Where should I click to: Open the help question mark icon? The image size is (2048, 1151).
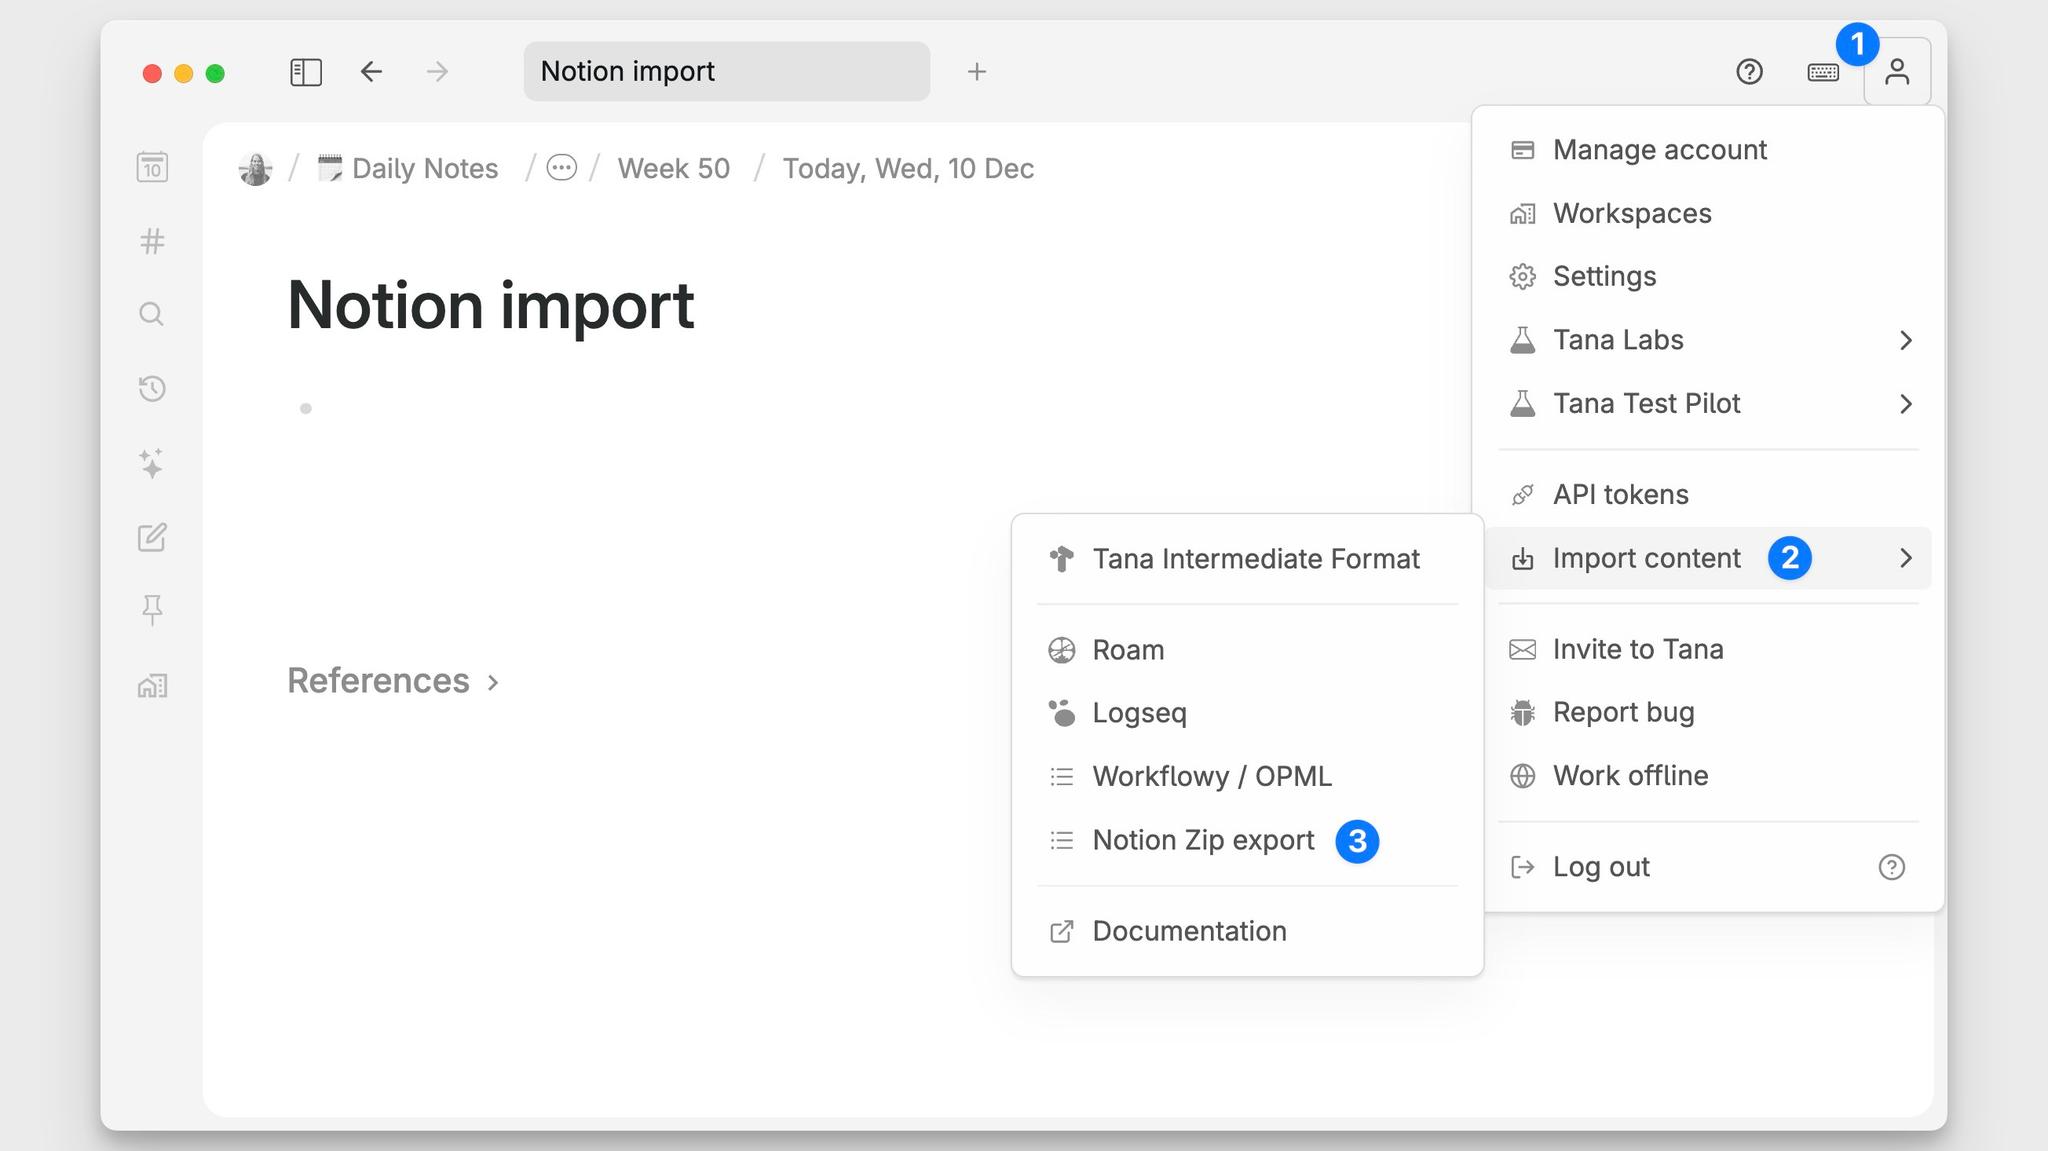[x=1749, y=72]
